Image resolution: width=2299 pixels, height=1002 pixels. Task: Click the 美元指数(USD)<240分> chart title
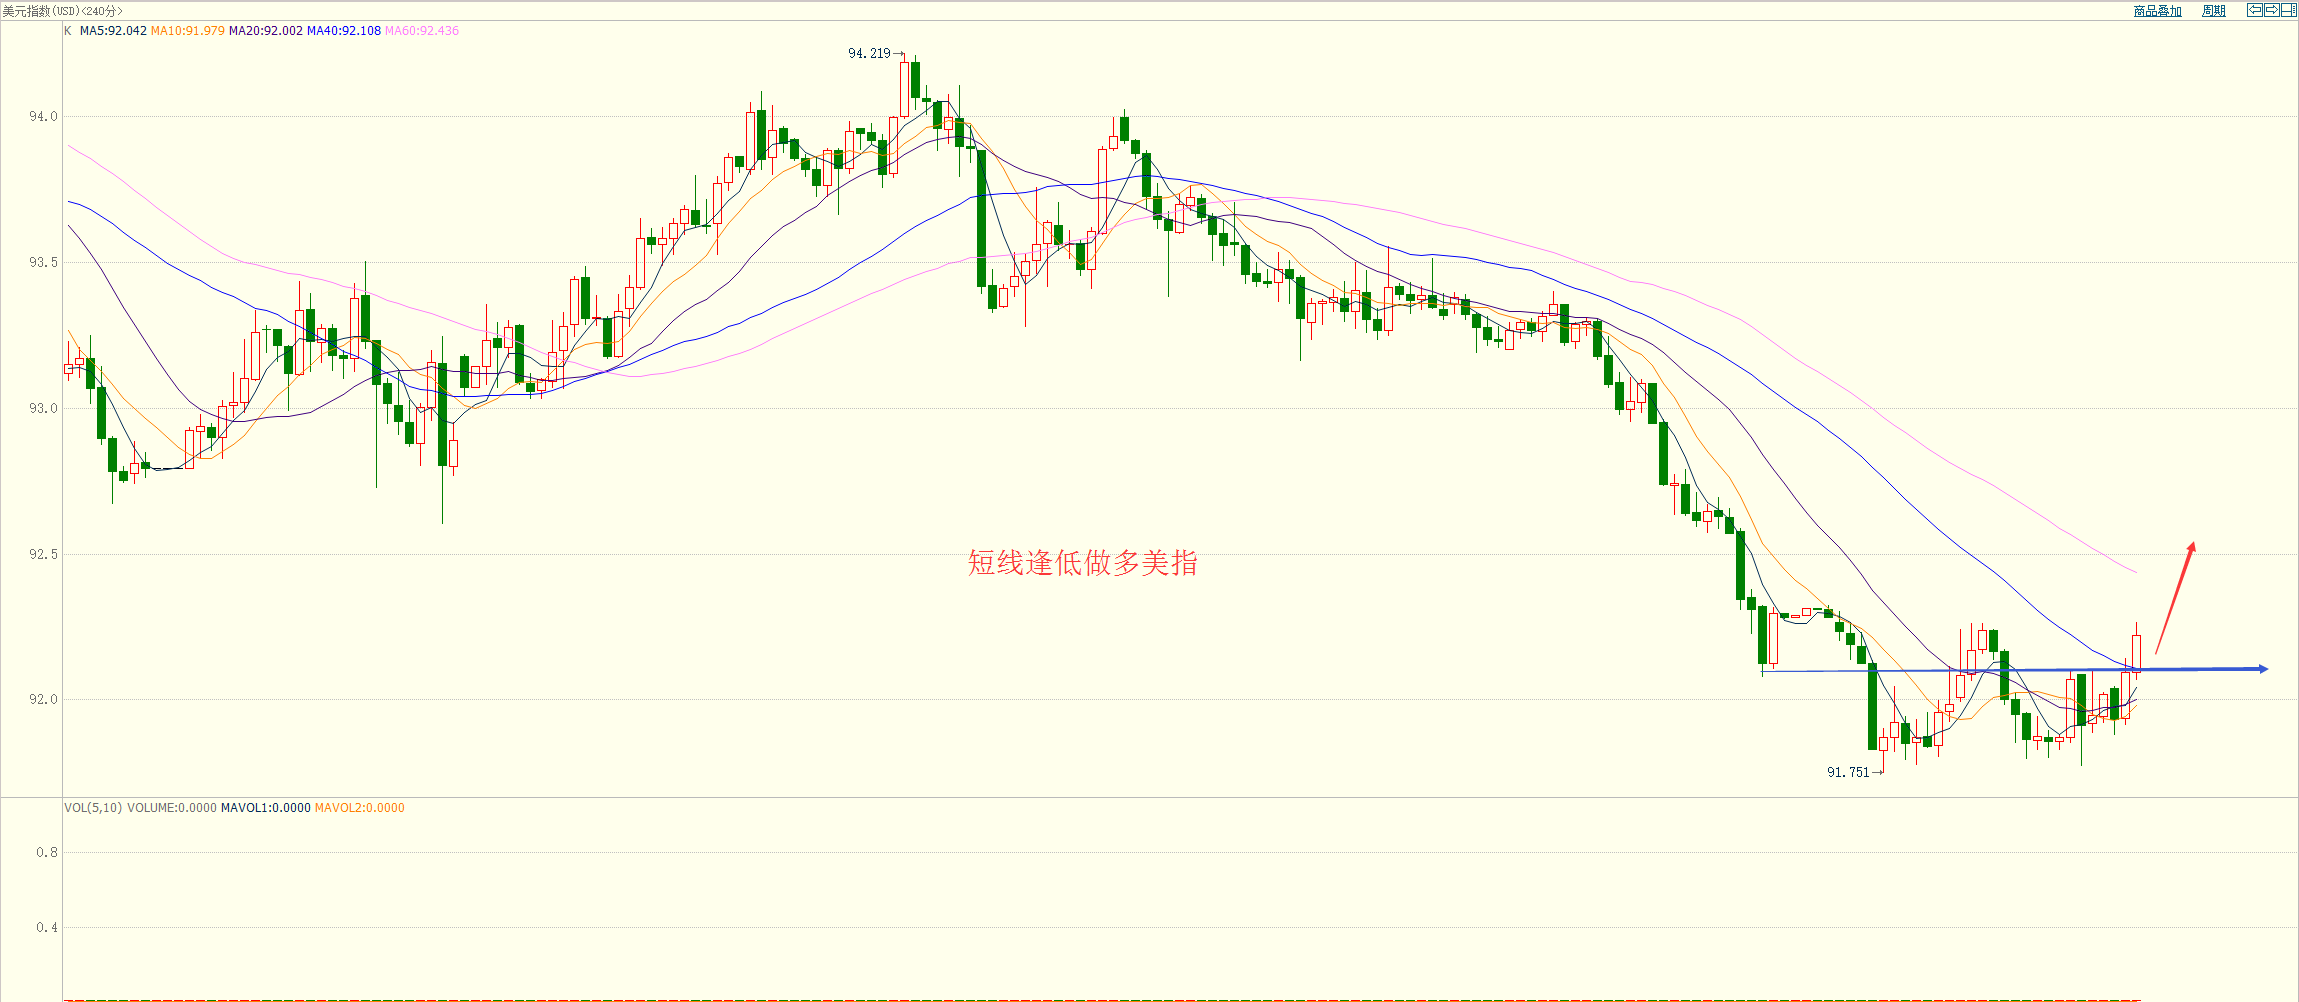coord(62,10)
